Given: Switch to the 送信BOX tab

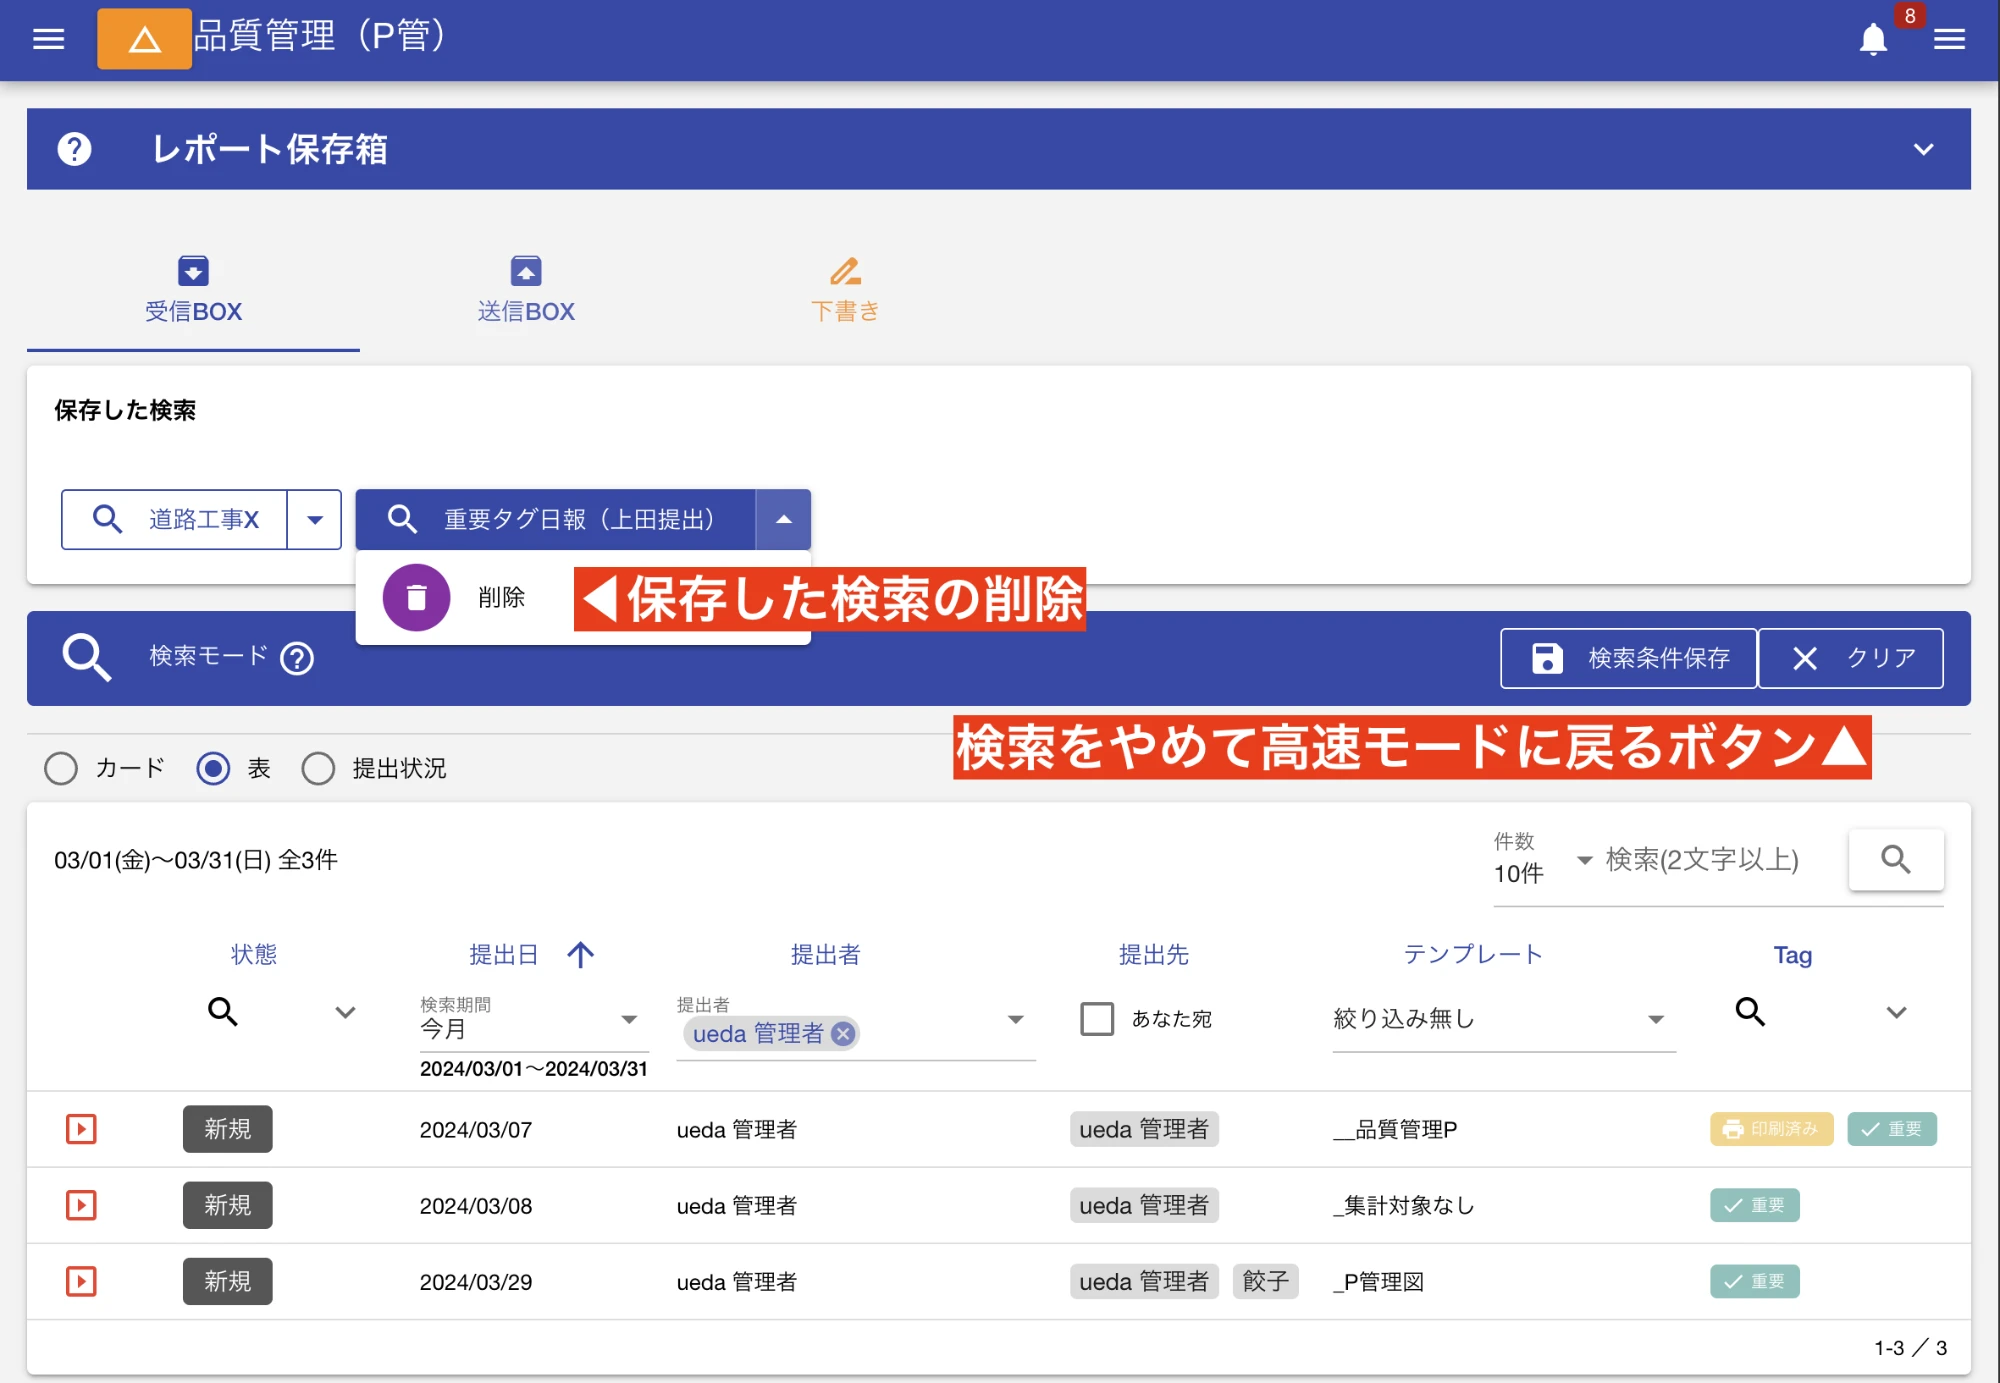Looking at the screenshot, I should click(x=526, y=290).
